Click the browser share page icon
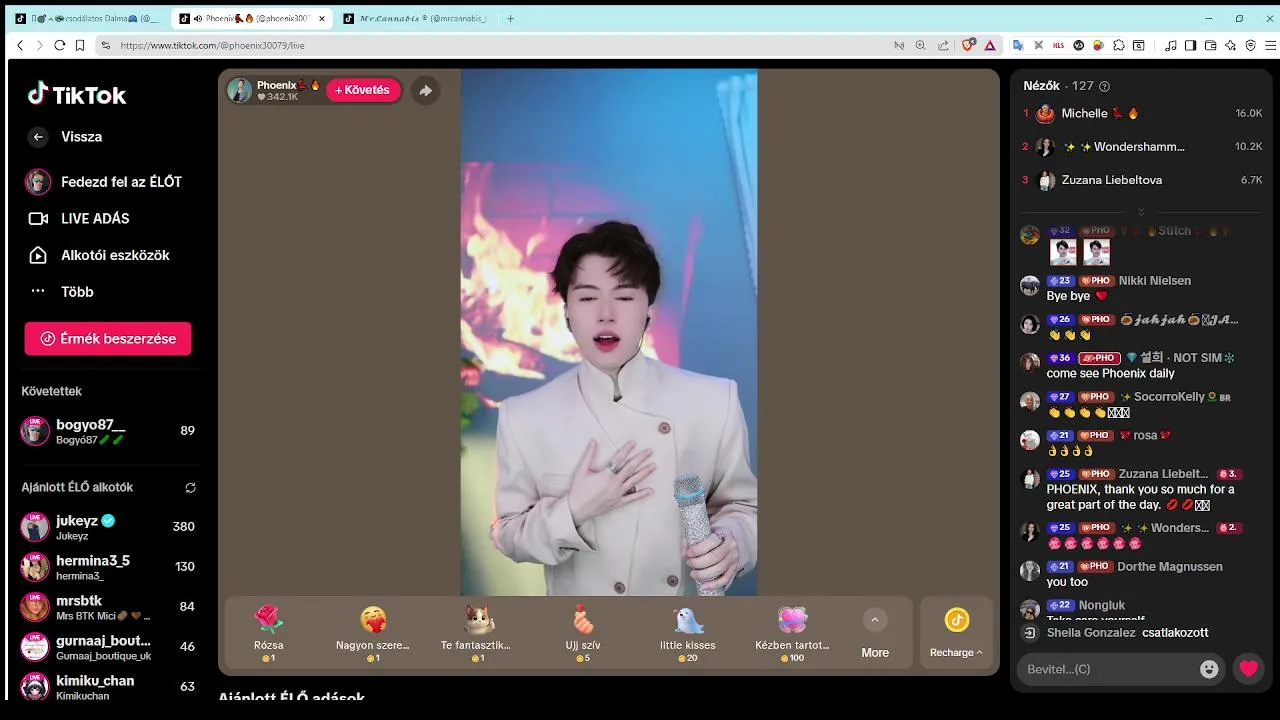Image resolution: width=1280 pixels, height=720 pixels. click(943, 45)
